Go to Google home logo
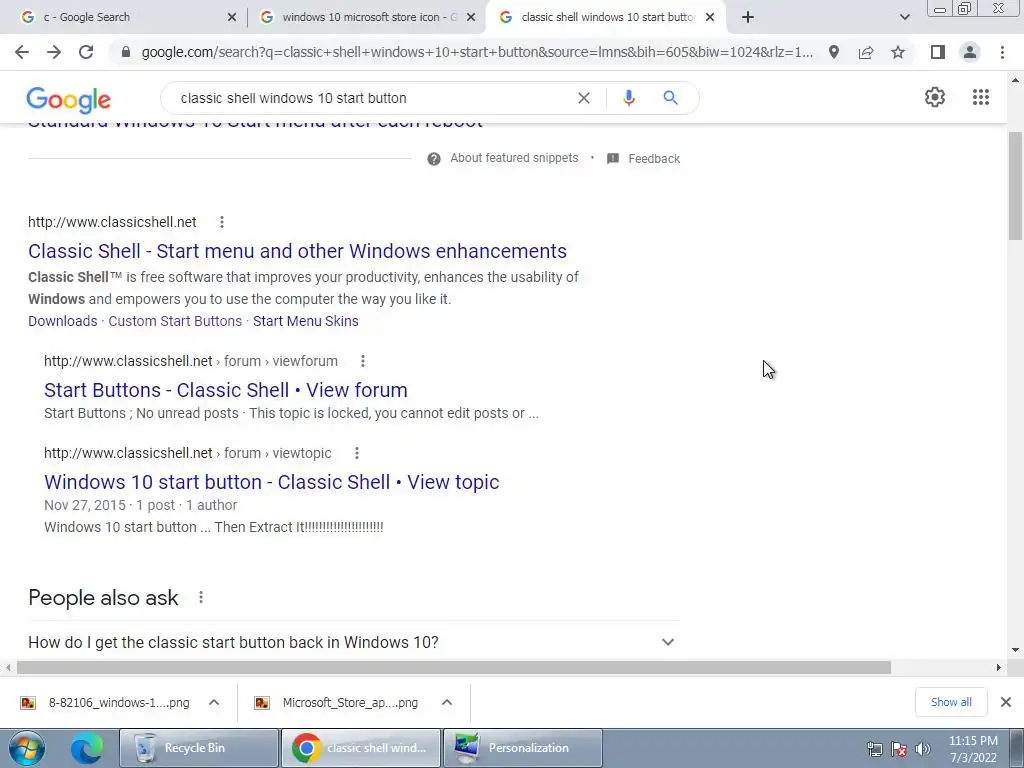 pyautogui.click(x=69, y=100)
